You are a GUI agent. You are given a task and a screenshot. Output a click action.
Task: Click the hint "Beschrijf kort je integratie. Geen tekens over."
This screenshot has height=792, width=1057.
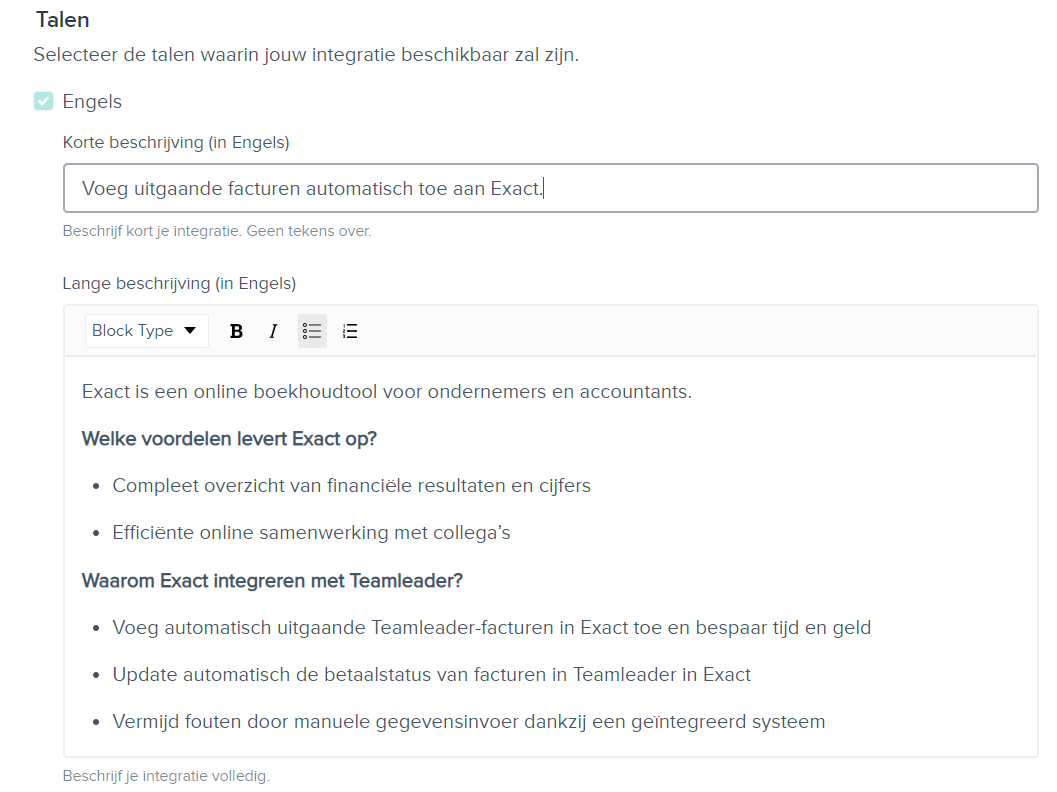pos(217,231)
